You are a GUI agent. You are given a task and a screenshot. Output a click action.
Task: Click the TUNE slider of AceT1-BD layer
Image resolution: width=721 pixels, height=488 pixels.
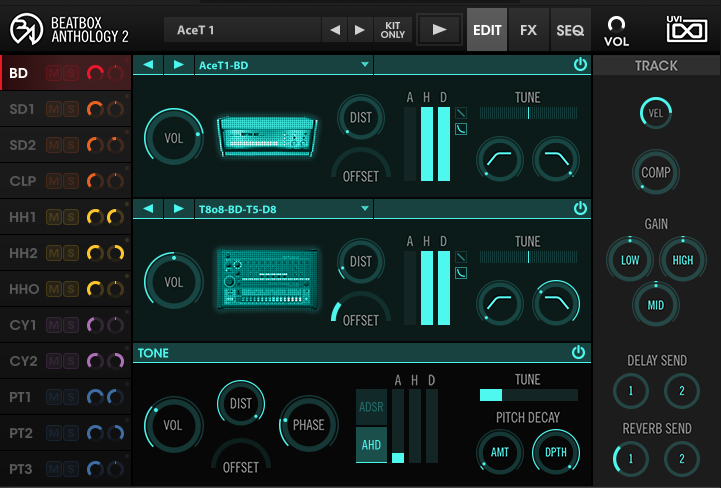pyautogui.click(x=528, y=113)
